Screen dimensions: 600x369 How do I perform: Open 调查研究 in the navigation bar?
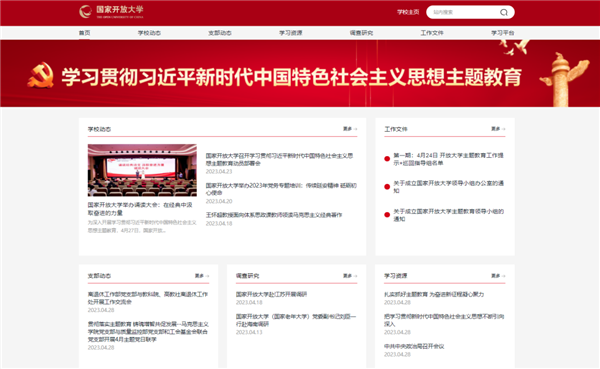(361, 33)
